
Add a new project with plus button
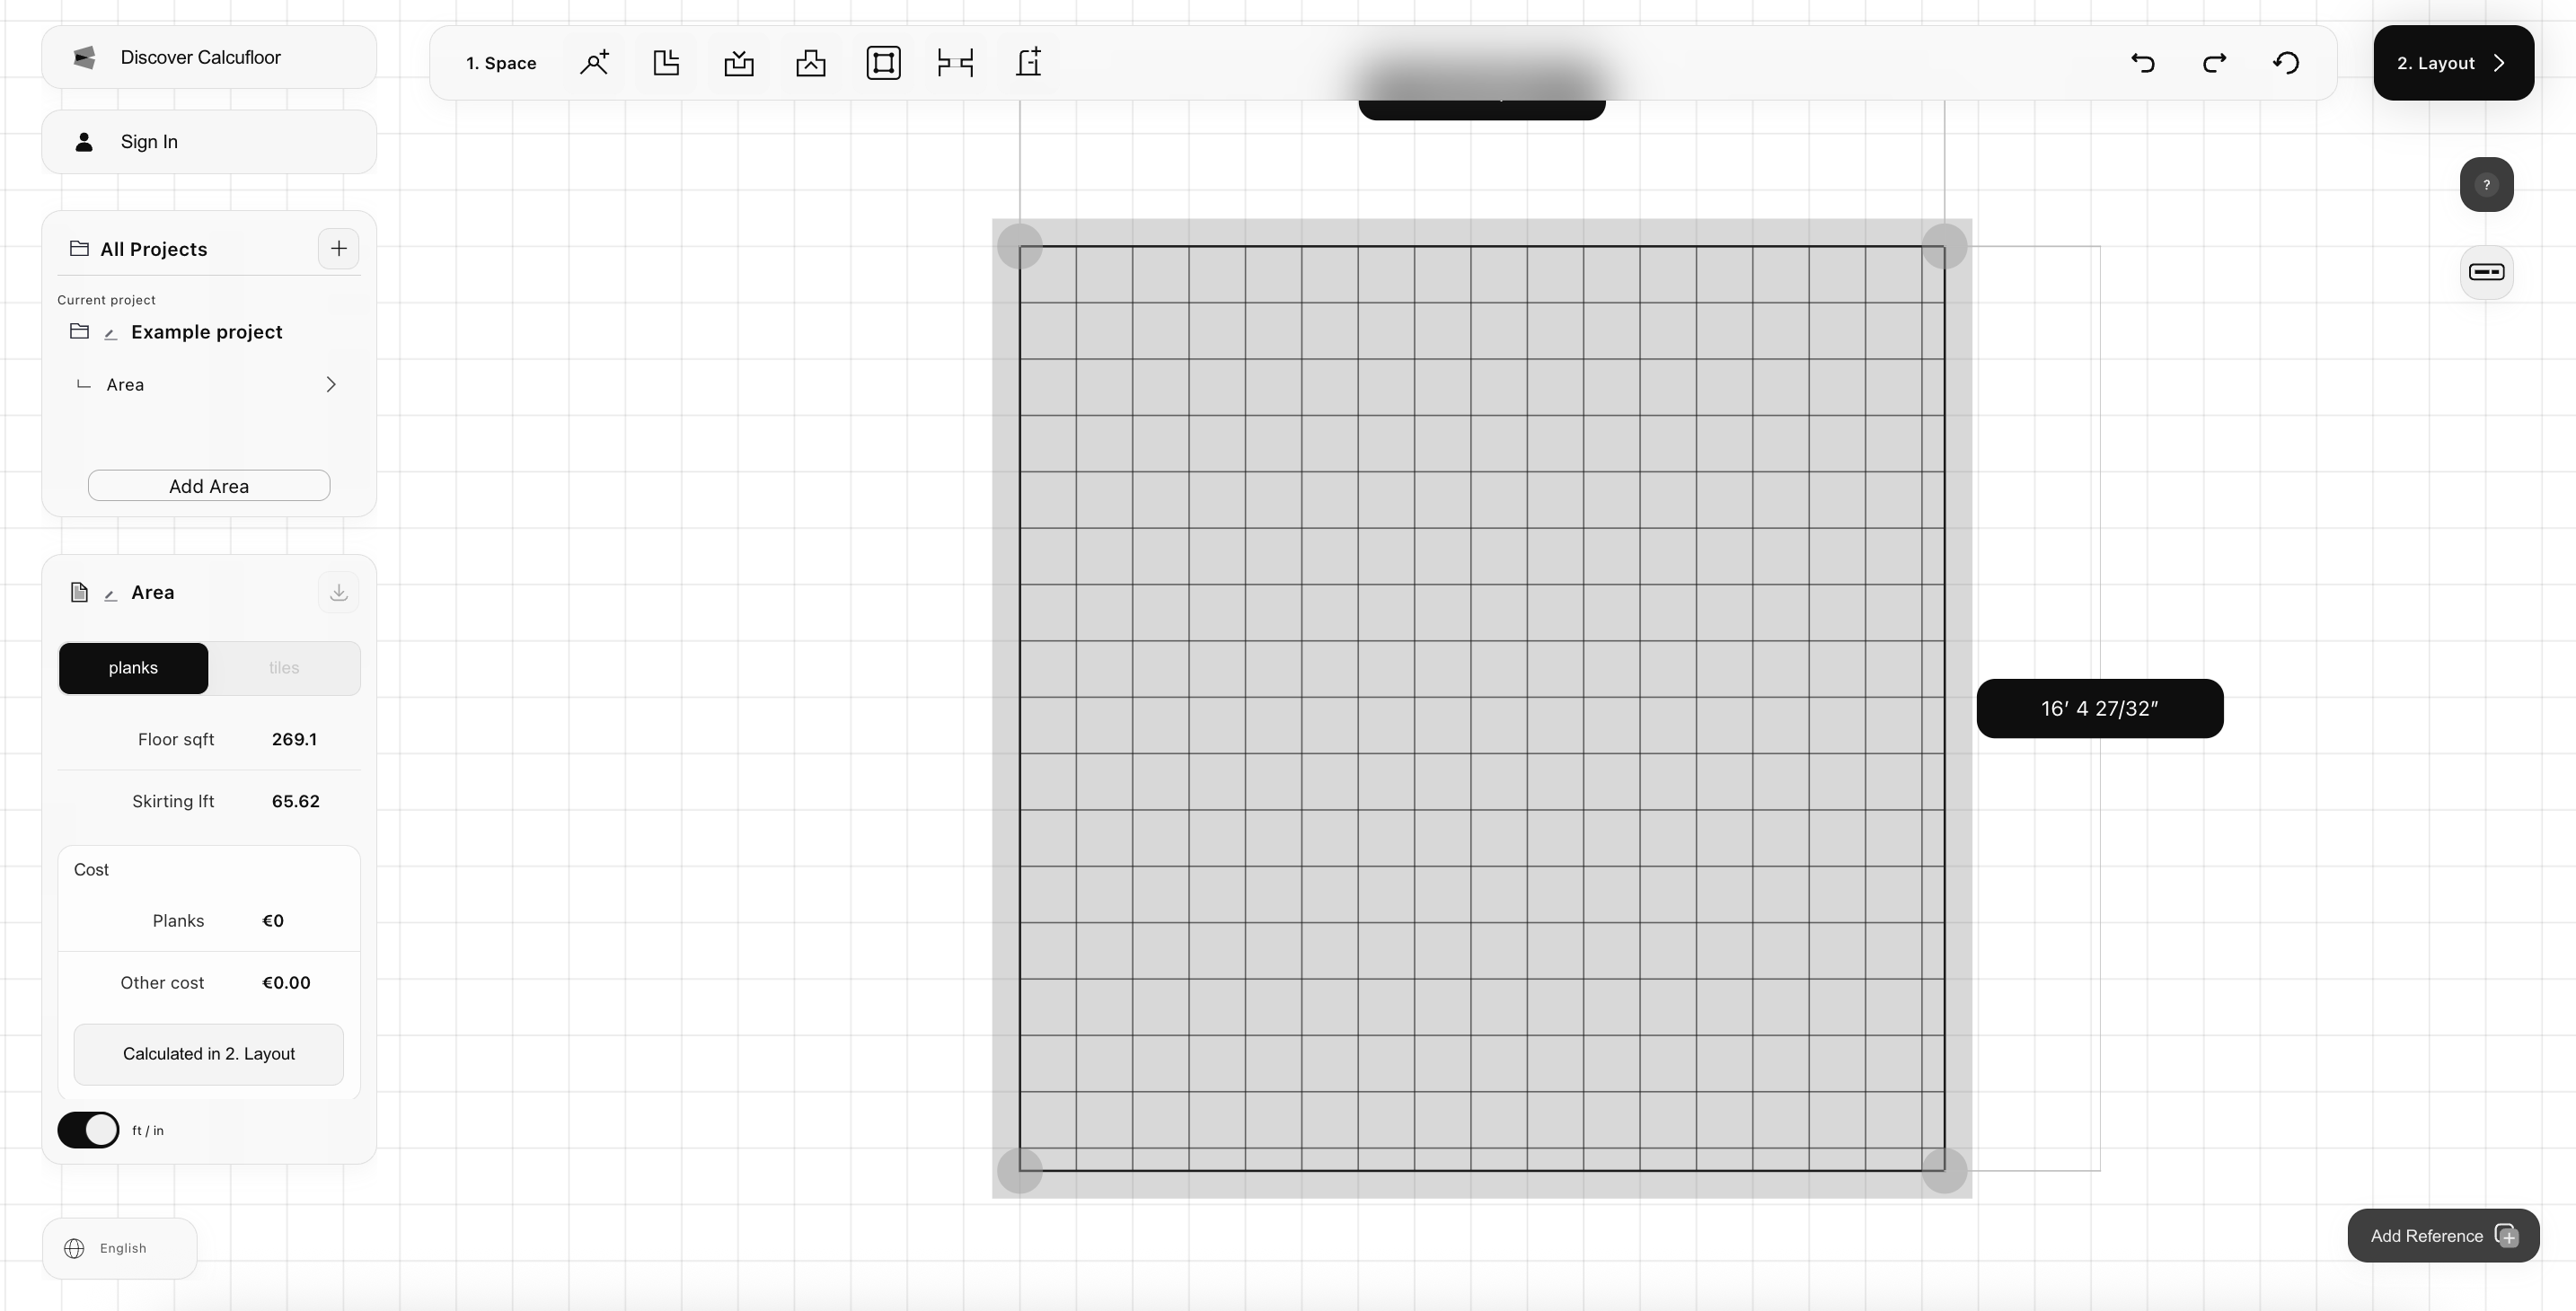tap(338, 249)
